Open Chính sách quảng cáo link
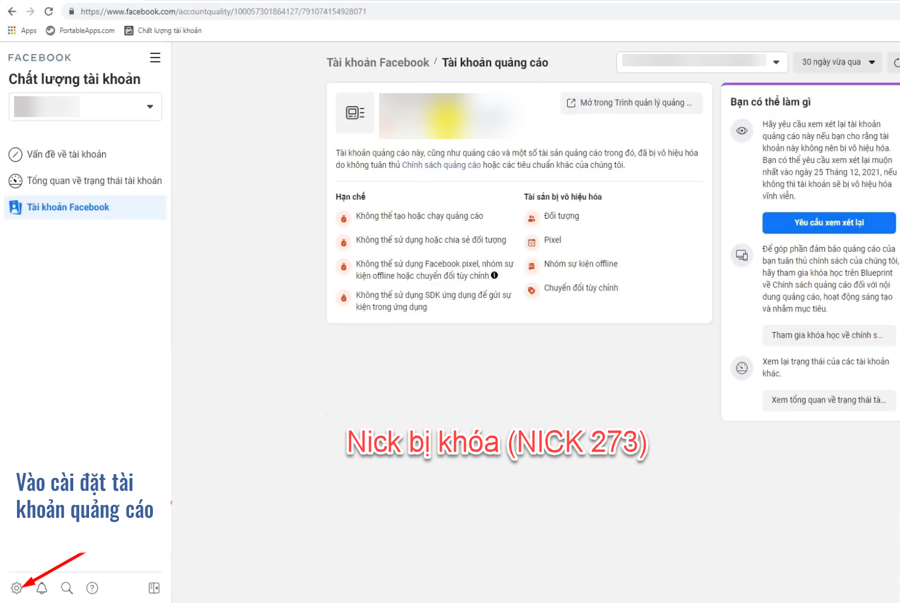The width and height of the screenshot is (900, 603). (x=441, y=165)
